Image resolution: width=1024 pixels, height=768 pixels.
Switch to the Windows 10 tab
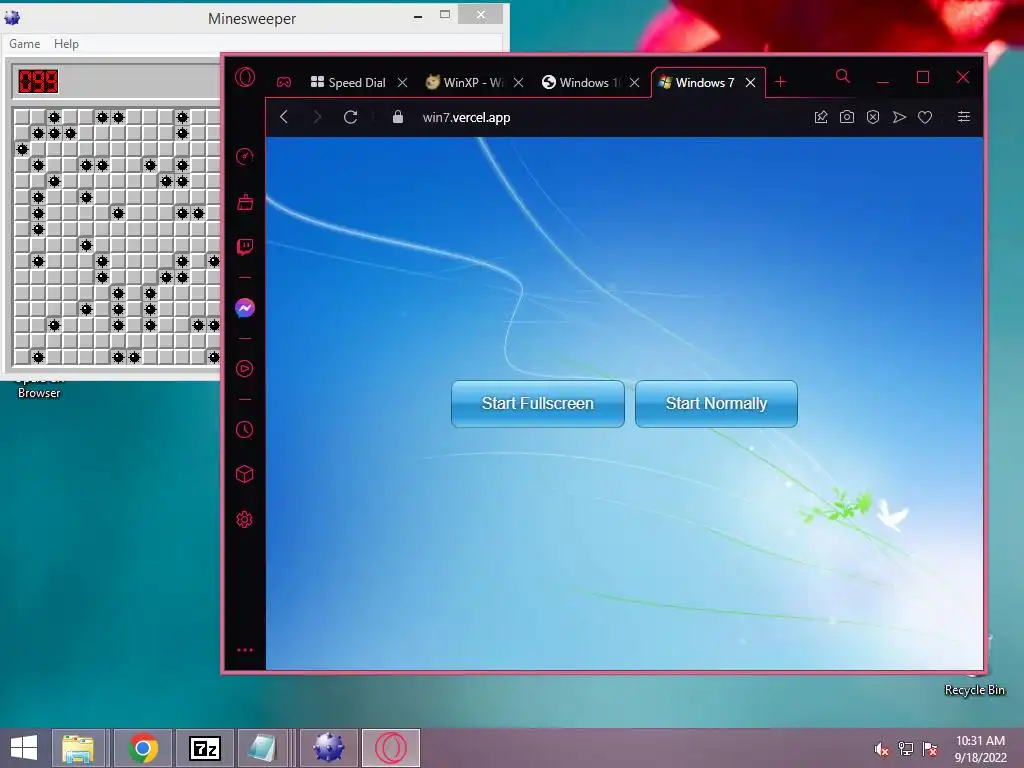[581, 82]
